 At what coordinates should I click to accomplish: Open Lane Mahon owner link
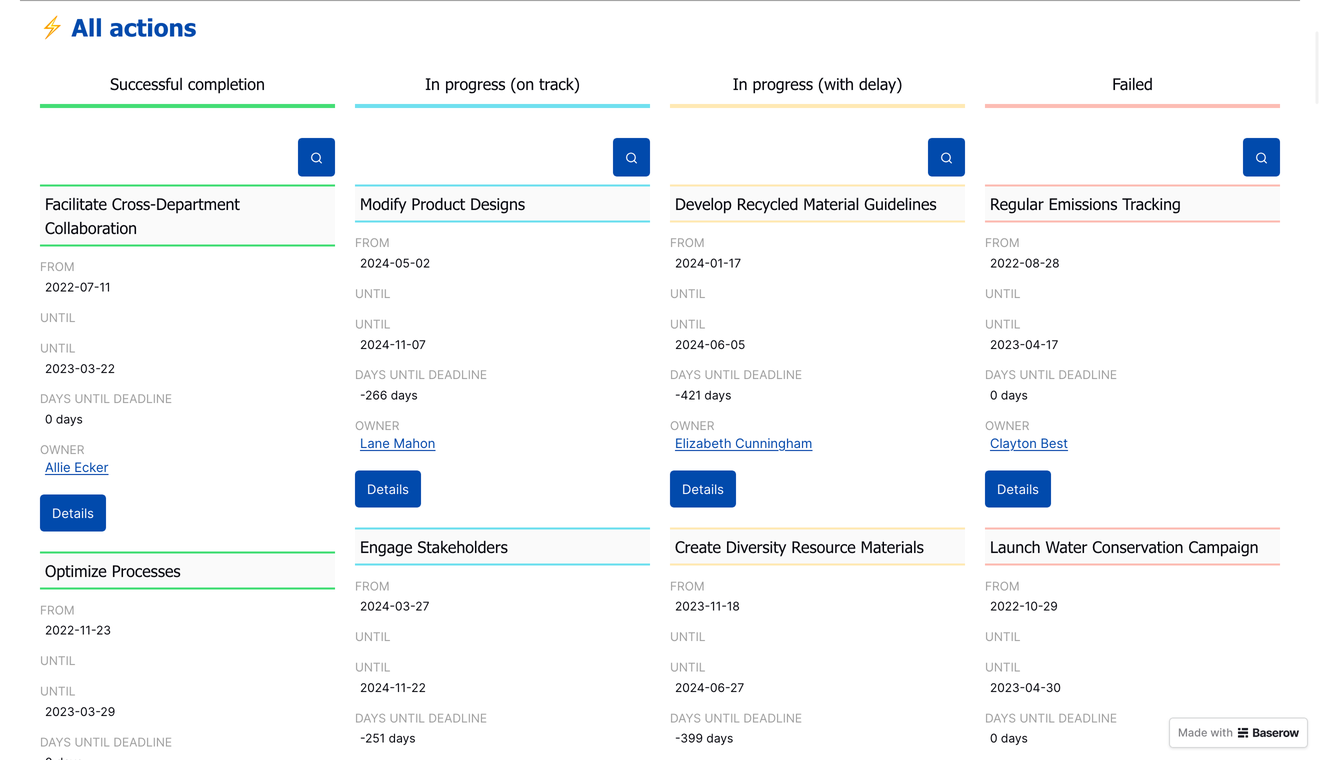[397, 443]
